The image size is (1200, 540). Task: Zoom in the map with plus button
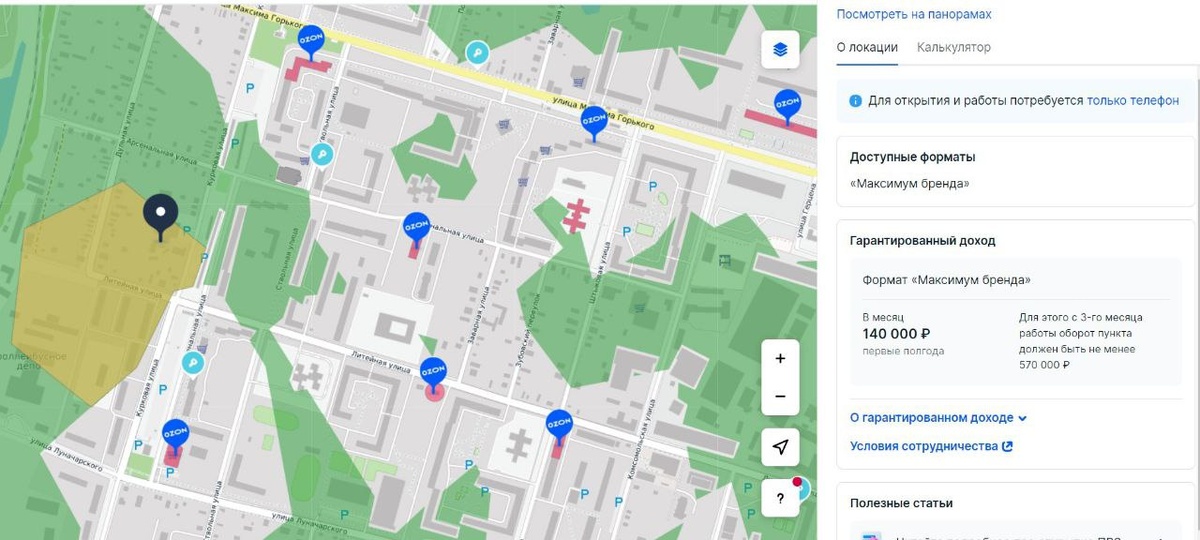[780, 359]
